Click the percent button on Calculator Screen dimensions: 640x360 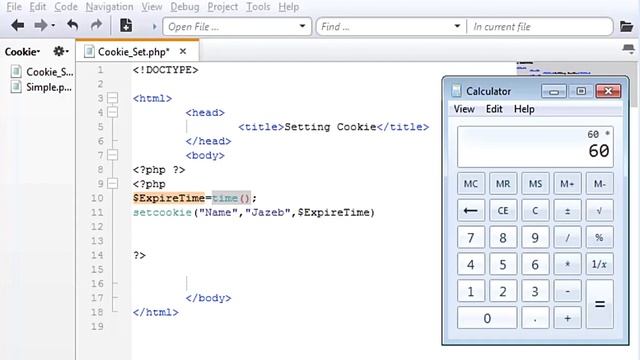point(600,238)
